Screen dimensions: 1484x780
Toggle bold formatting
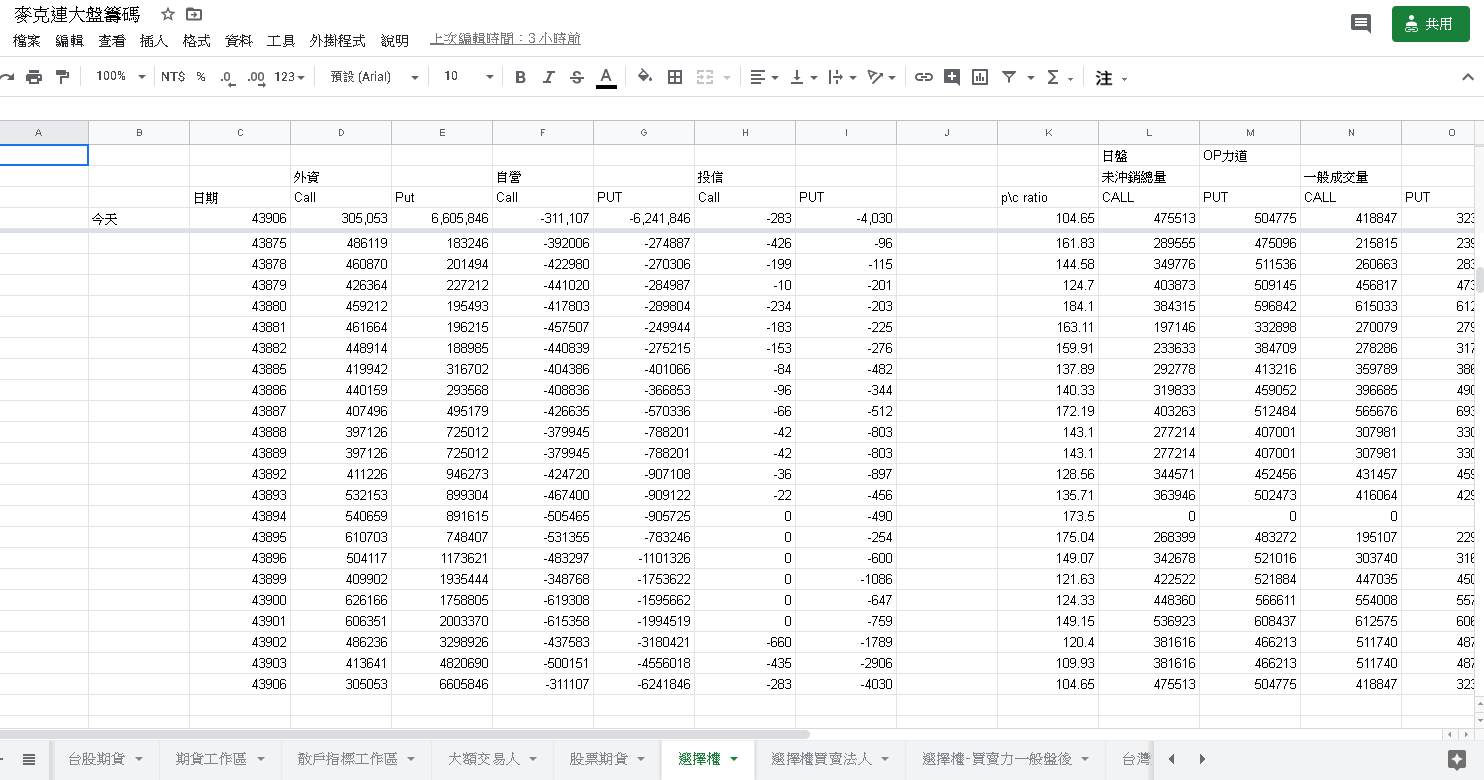click(520, 77)
